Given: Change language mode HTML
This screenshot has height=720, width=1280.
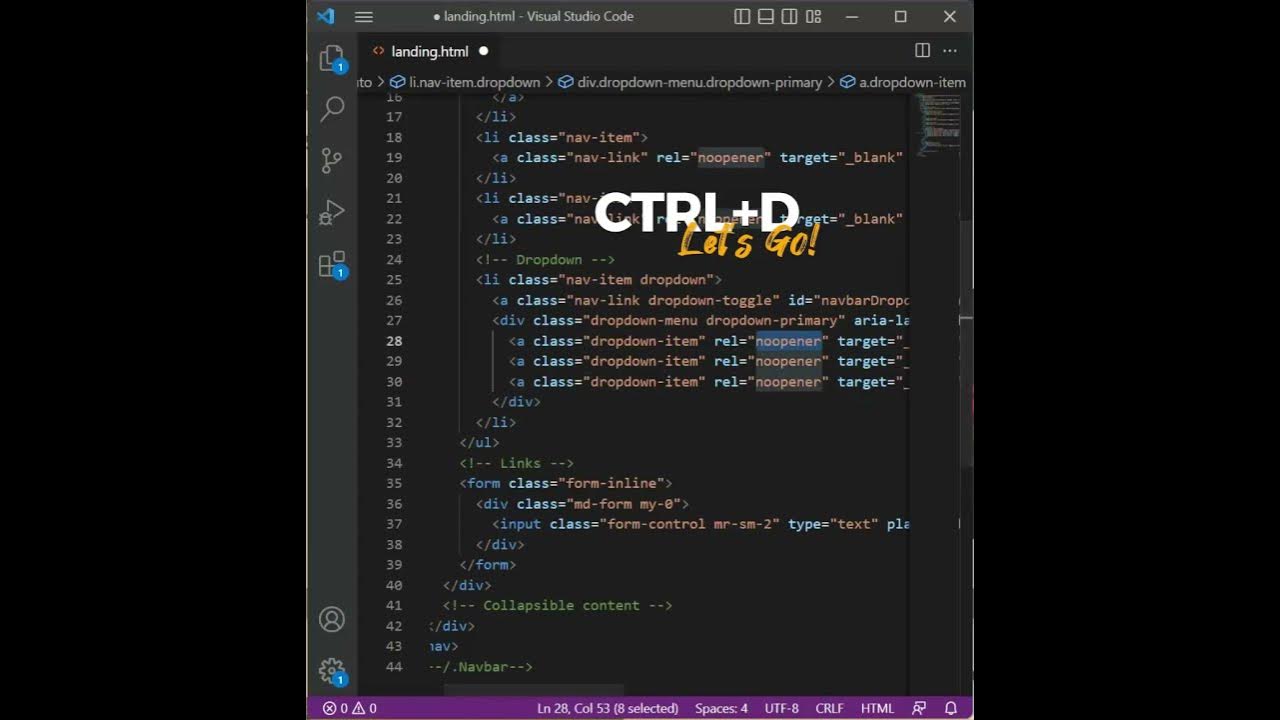Looking at the screenshot, I should tap(877, 708).
